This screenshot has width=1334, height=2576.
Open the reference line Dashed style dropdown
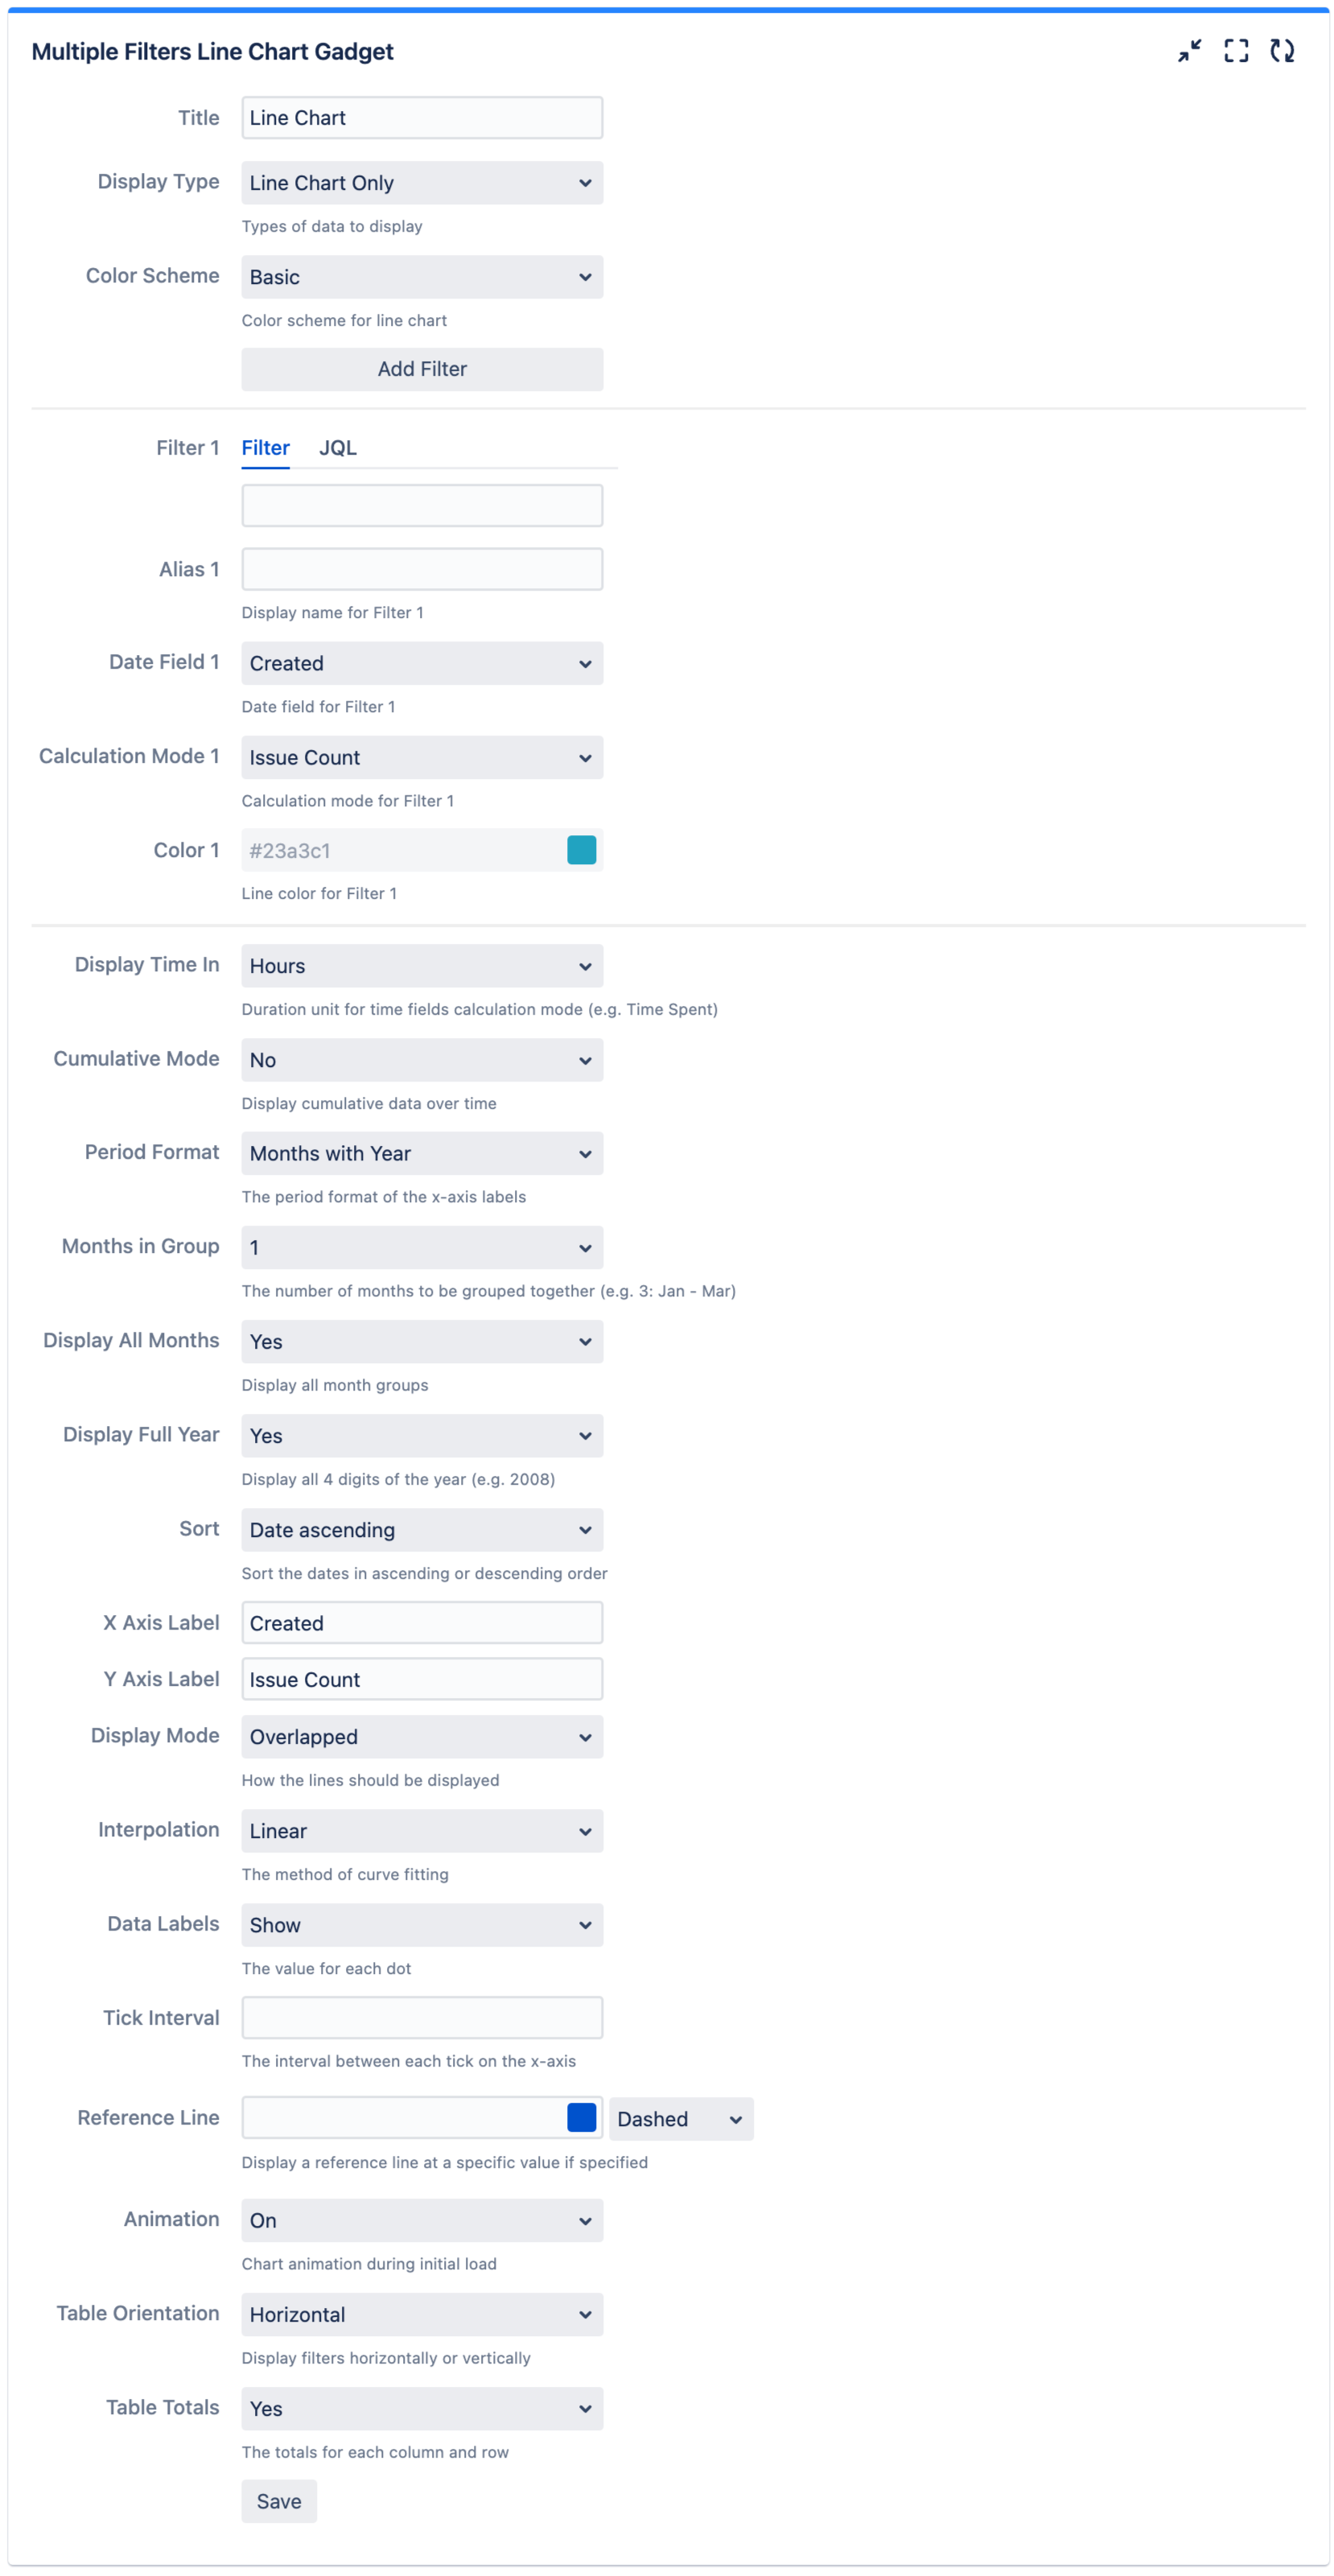point(681,2119)
